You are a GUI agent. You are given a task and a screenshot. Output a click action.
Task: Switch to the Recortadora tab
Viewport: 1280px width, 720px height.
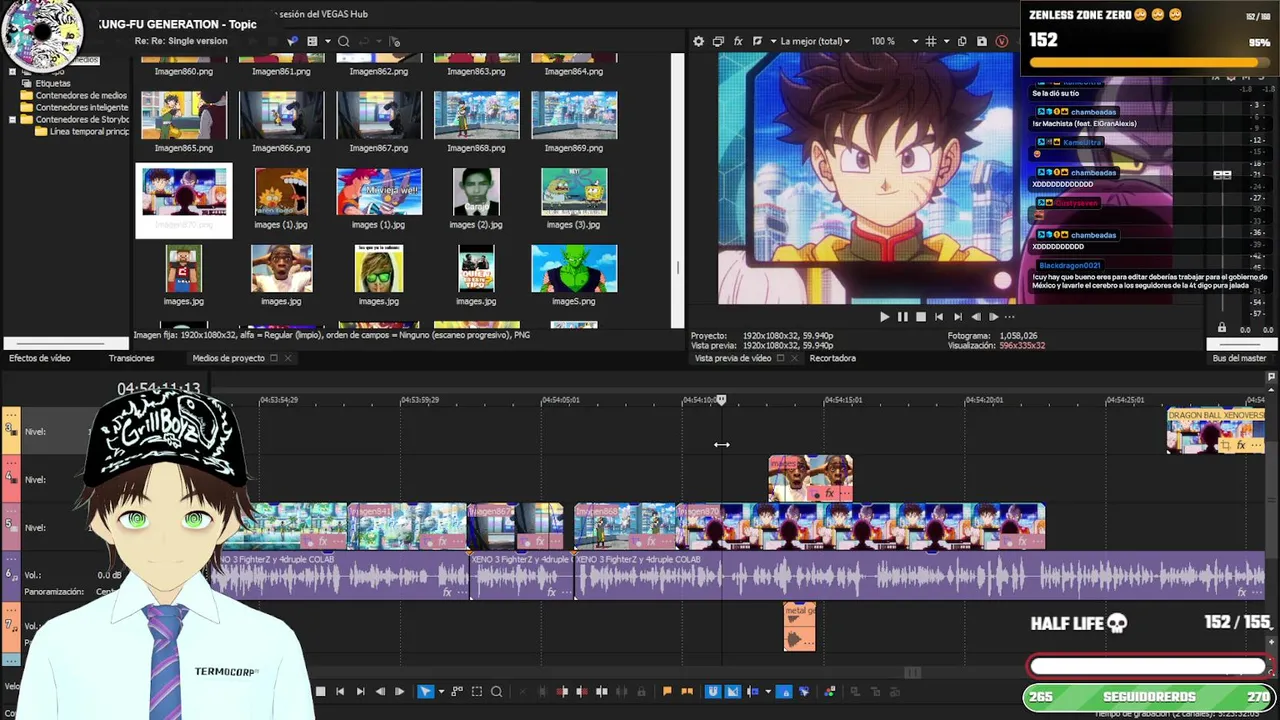pos(832,358)
